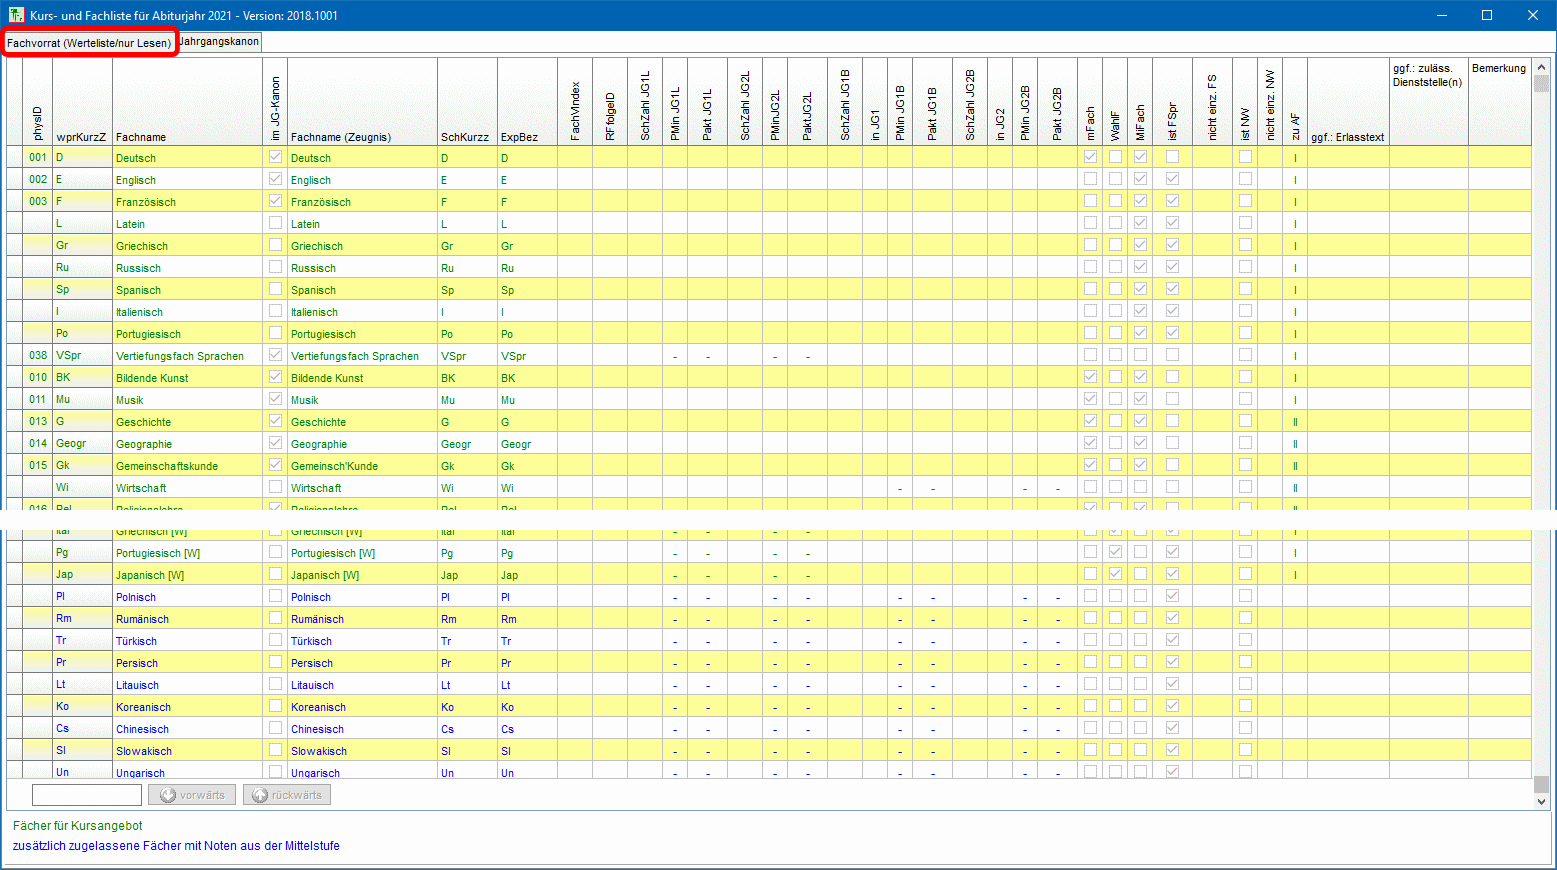Maximize the Kurs- und Fachliste window
This screenshot has height=870, width=1557.
tap(1487, 15)
